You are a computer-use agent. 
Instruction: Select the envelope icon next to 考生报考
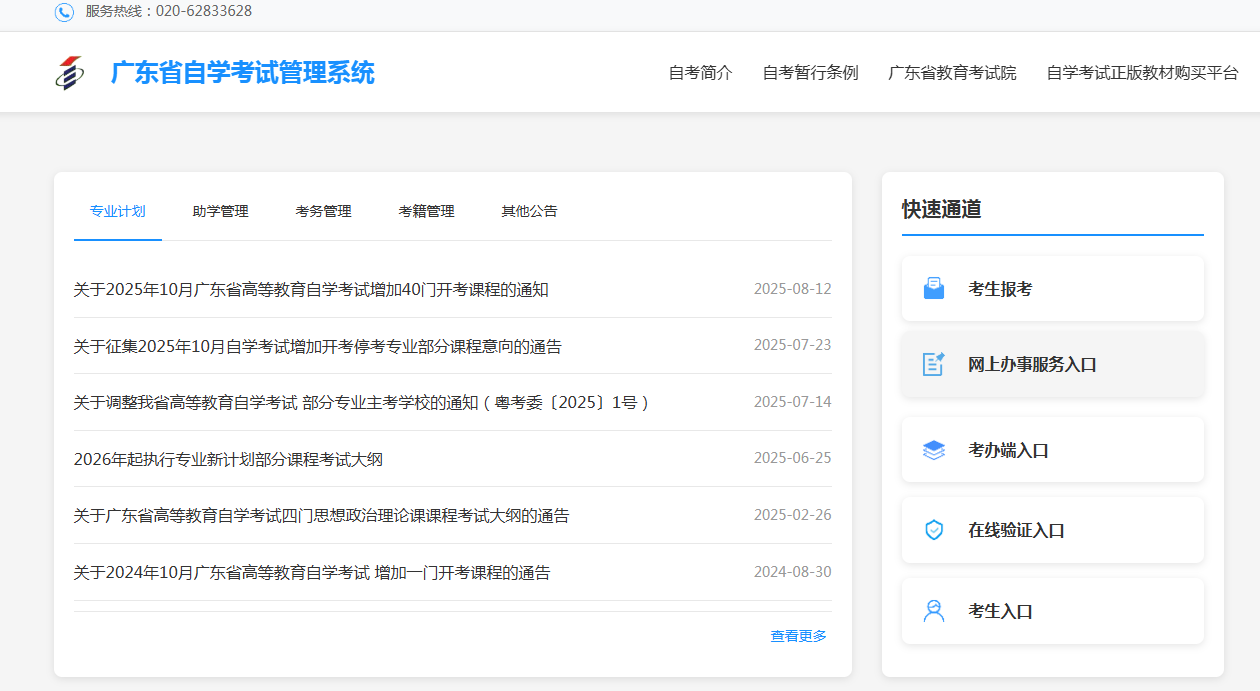(x=934, y=288)
